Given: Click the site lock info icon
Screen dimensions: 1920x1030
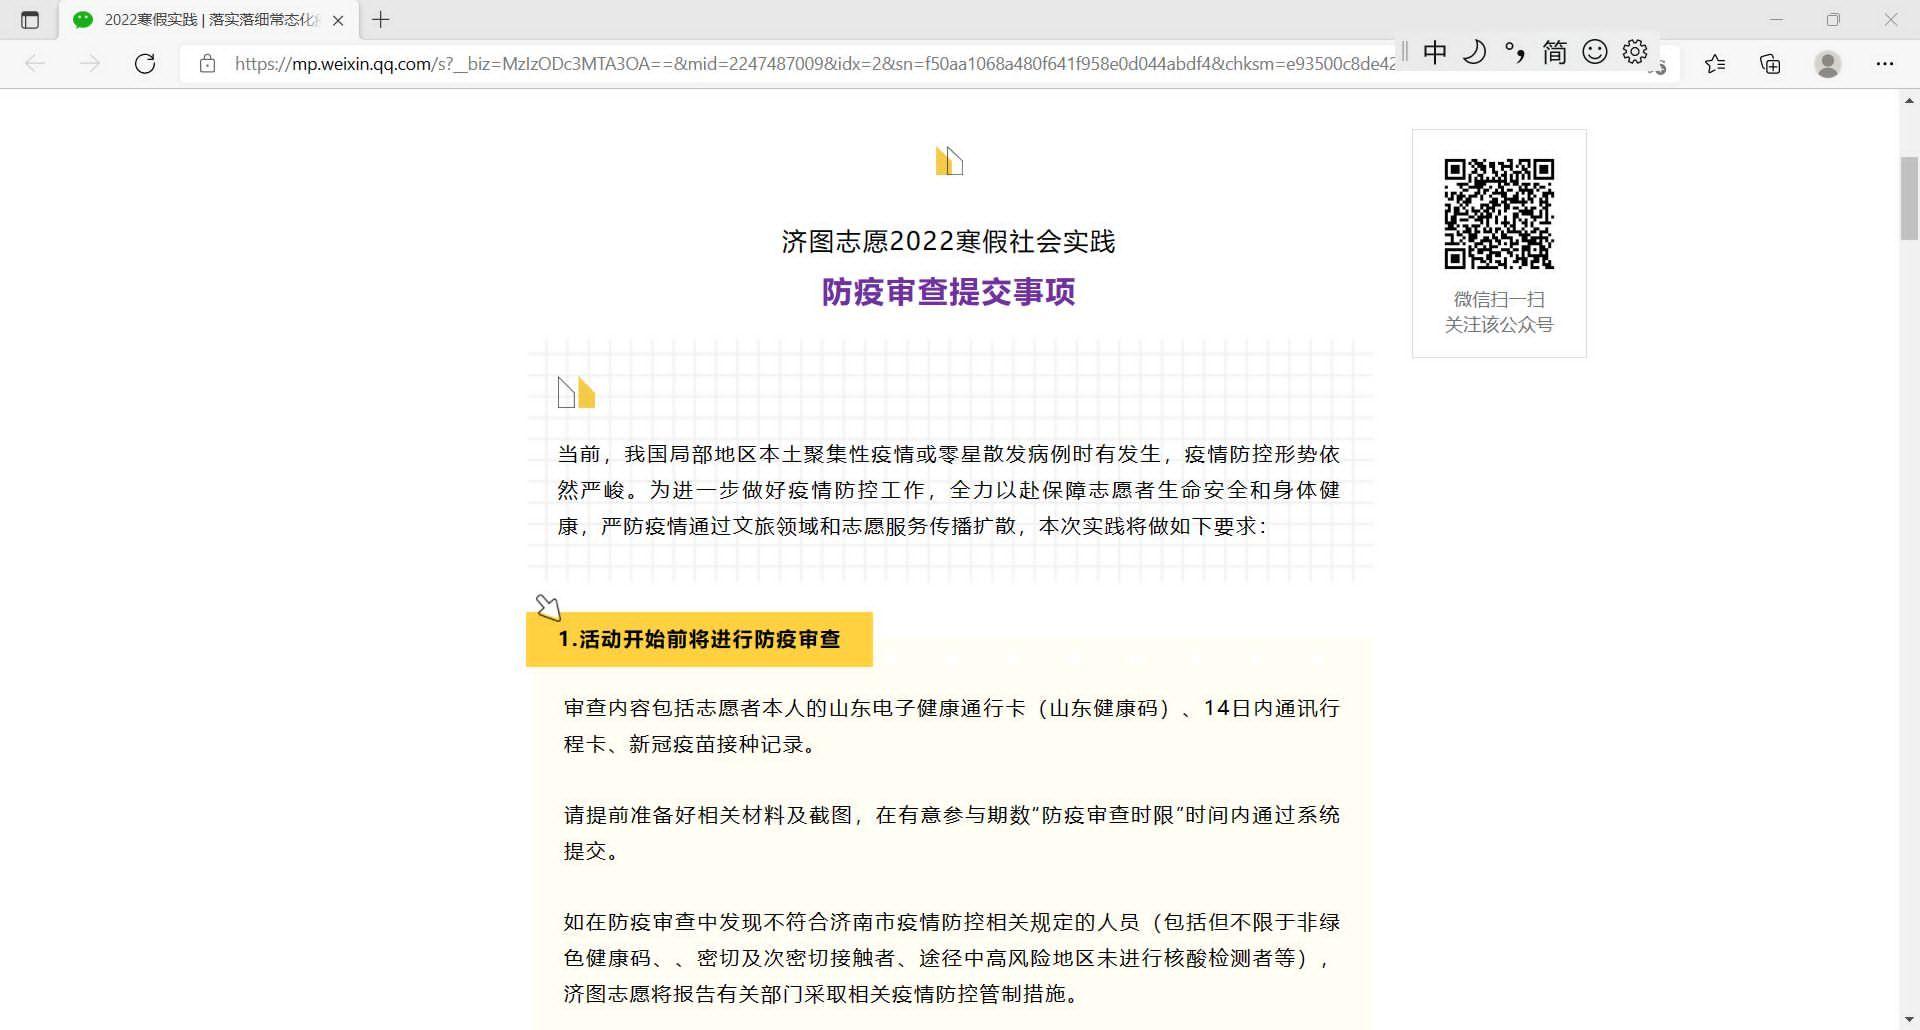Looking at the screenshot, I should click(x=207, y=64).
